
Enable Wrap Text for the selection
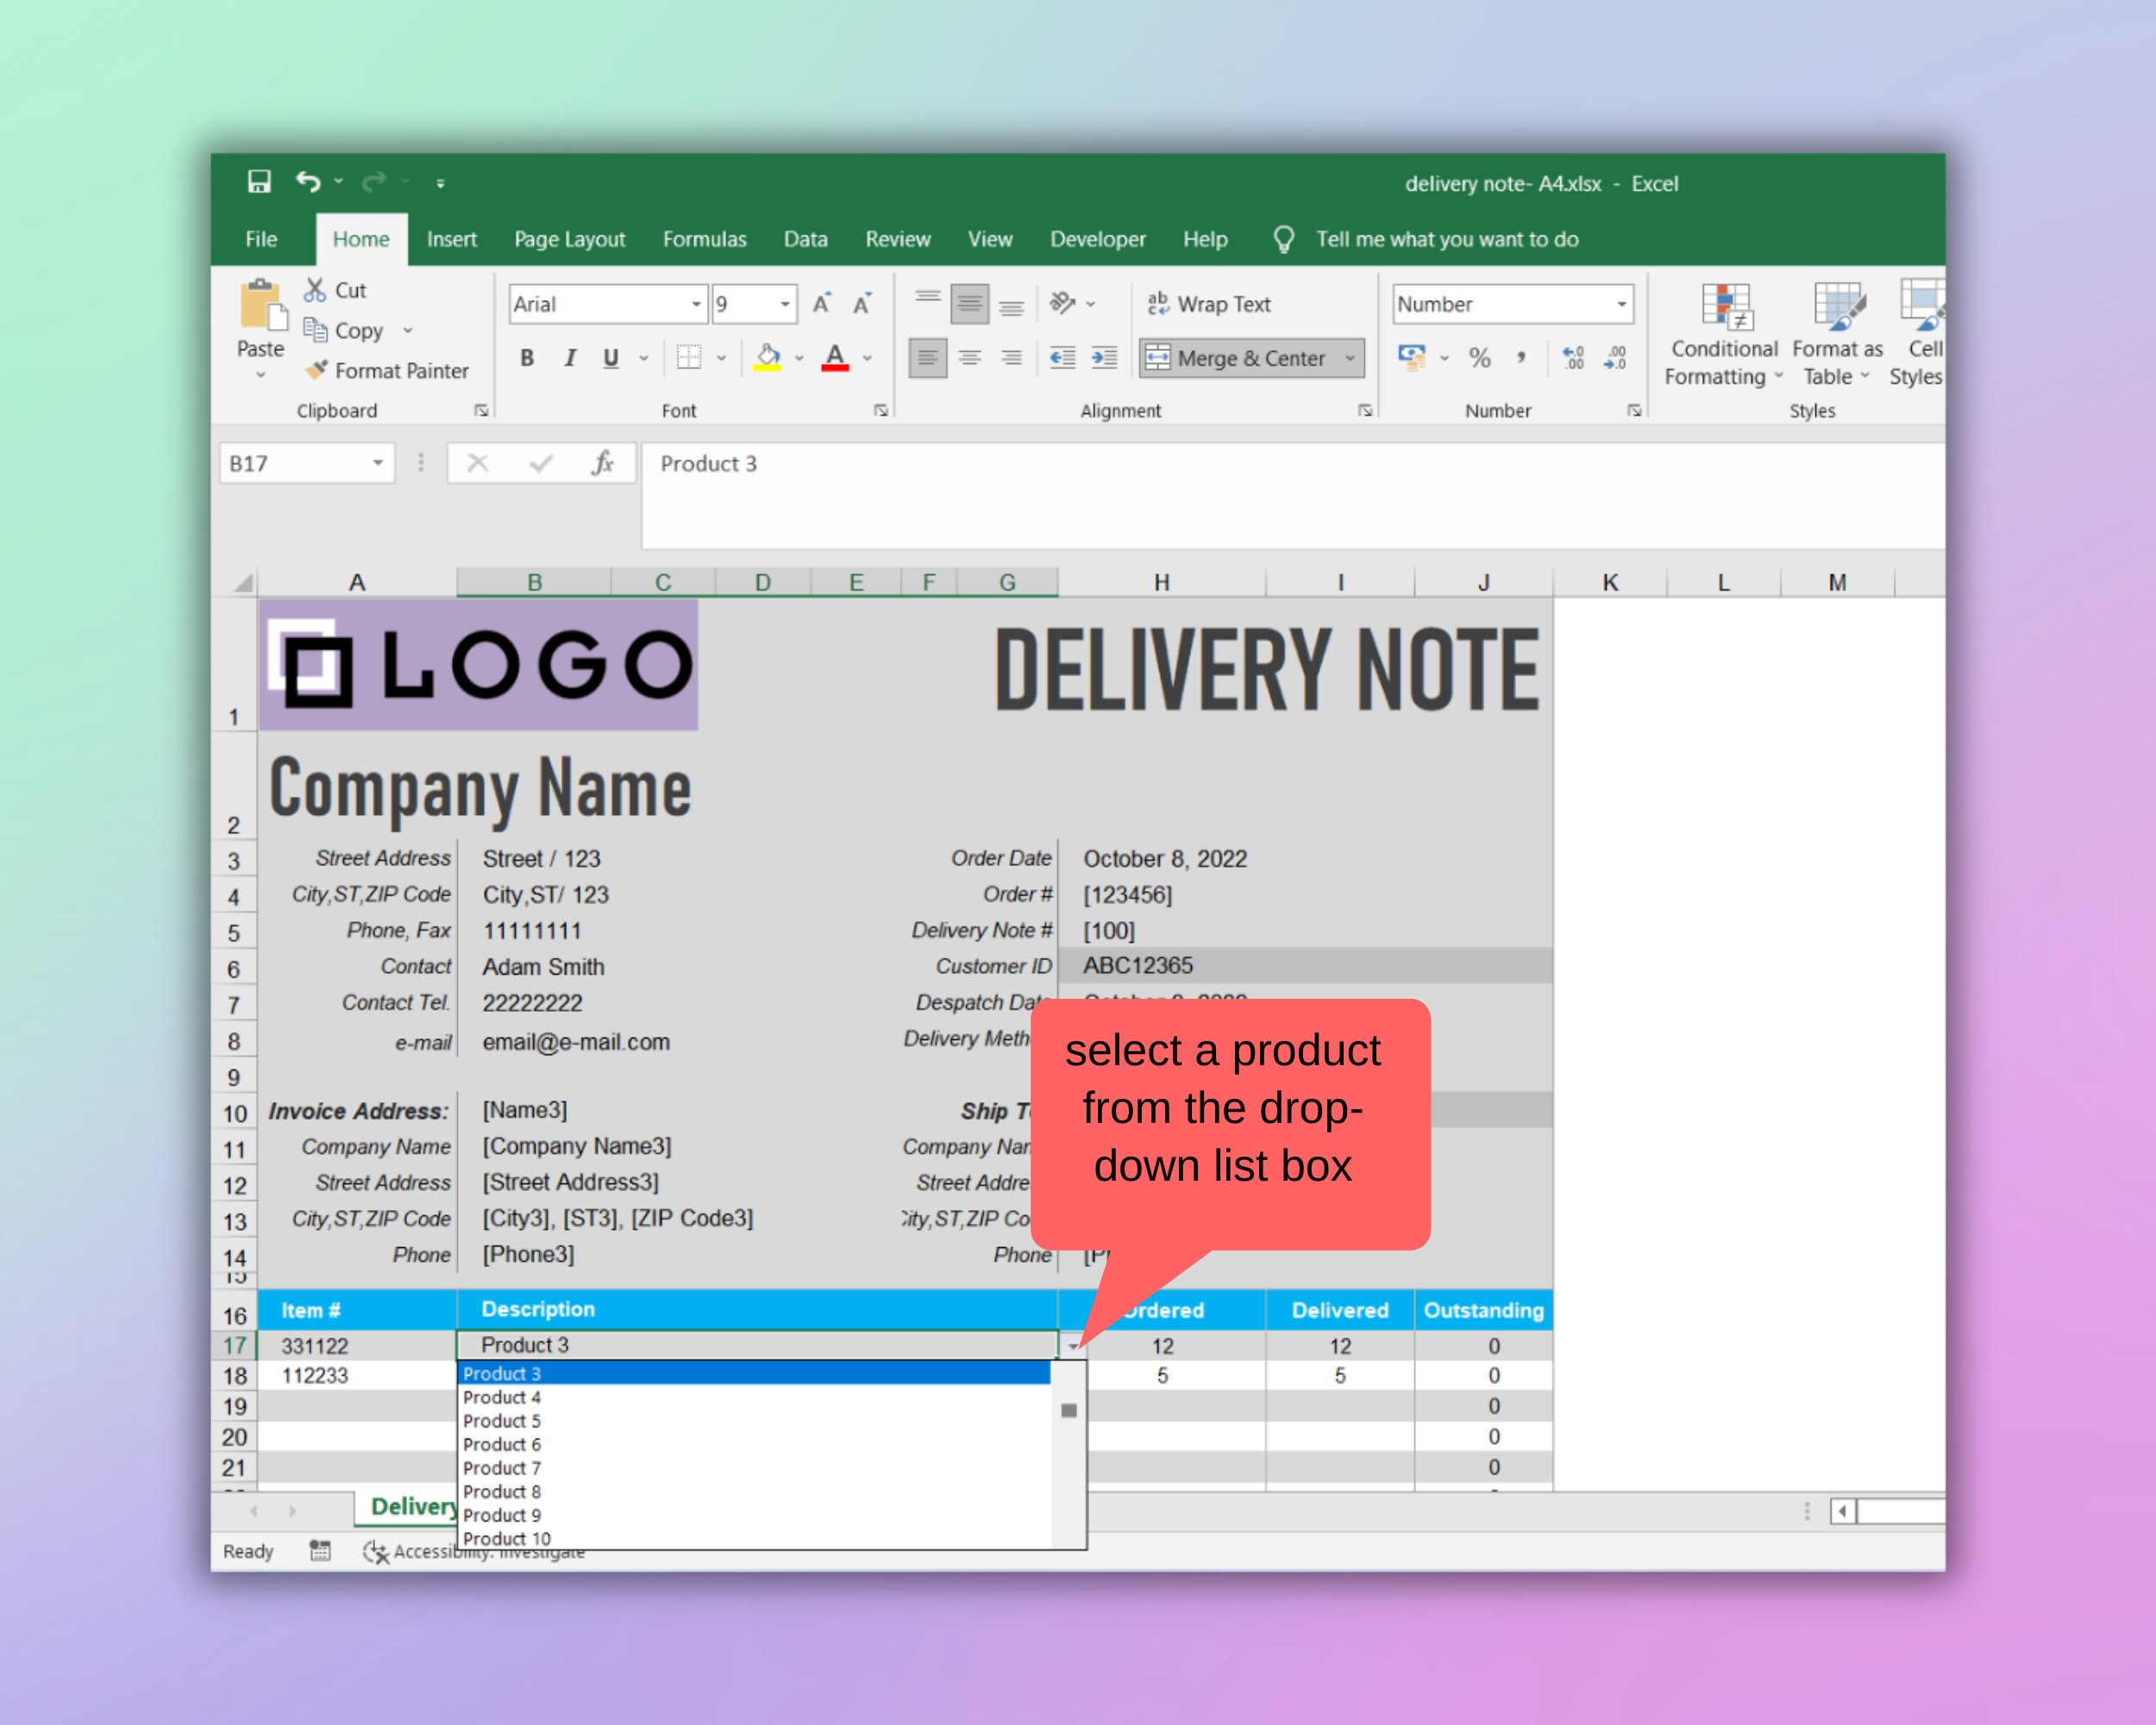click(x=1210, y=304)
